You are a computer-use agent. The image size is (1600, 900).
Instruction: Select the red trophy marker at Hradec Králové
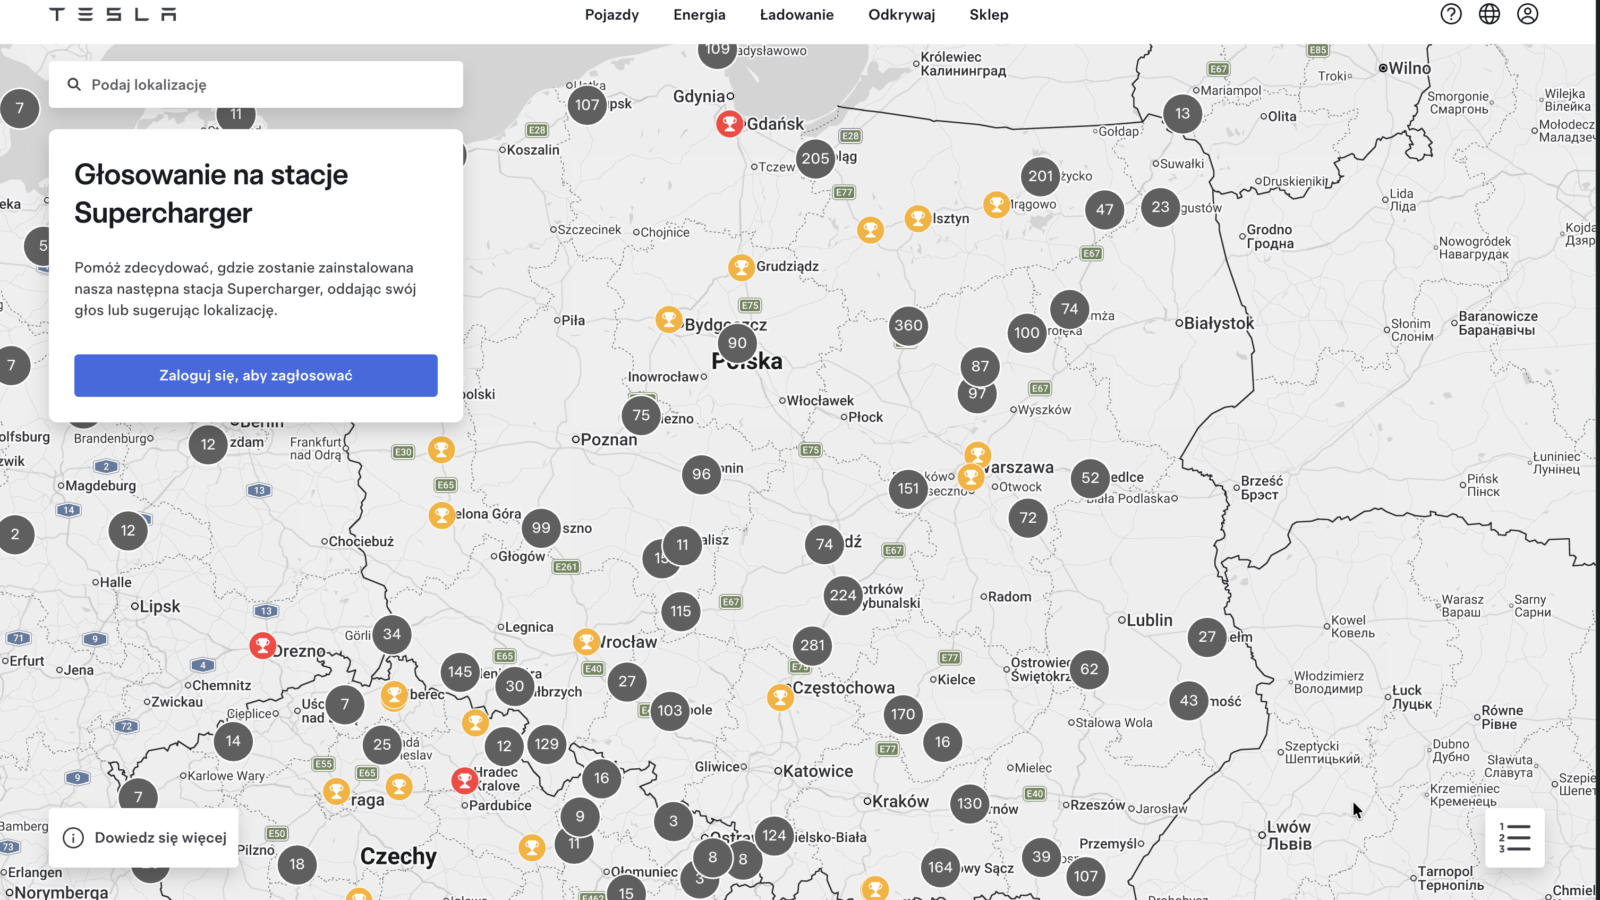click(464, 780)
